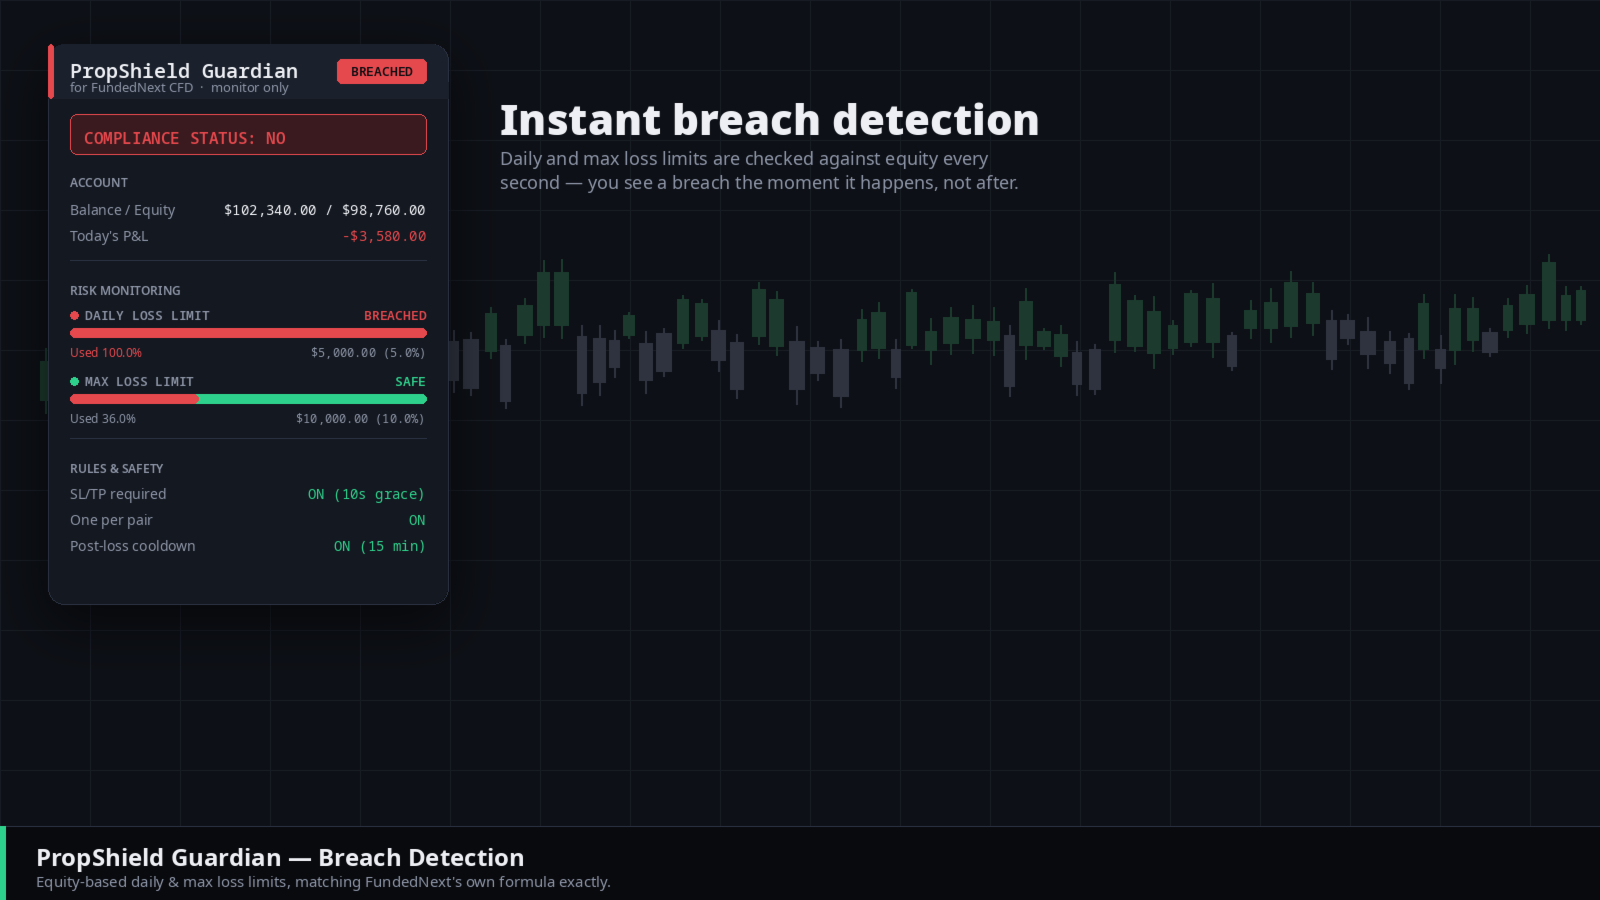Click the Compliance Status: NO banner
The width and height of the screenshot is (1600, 900).
click(248, 135)
